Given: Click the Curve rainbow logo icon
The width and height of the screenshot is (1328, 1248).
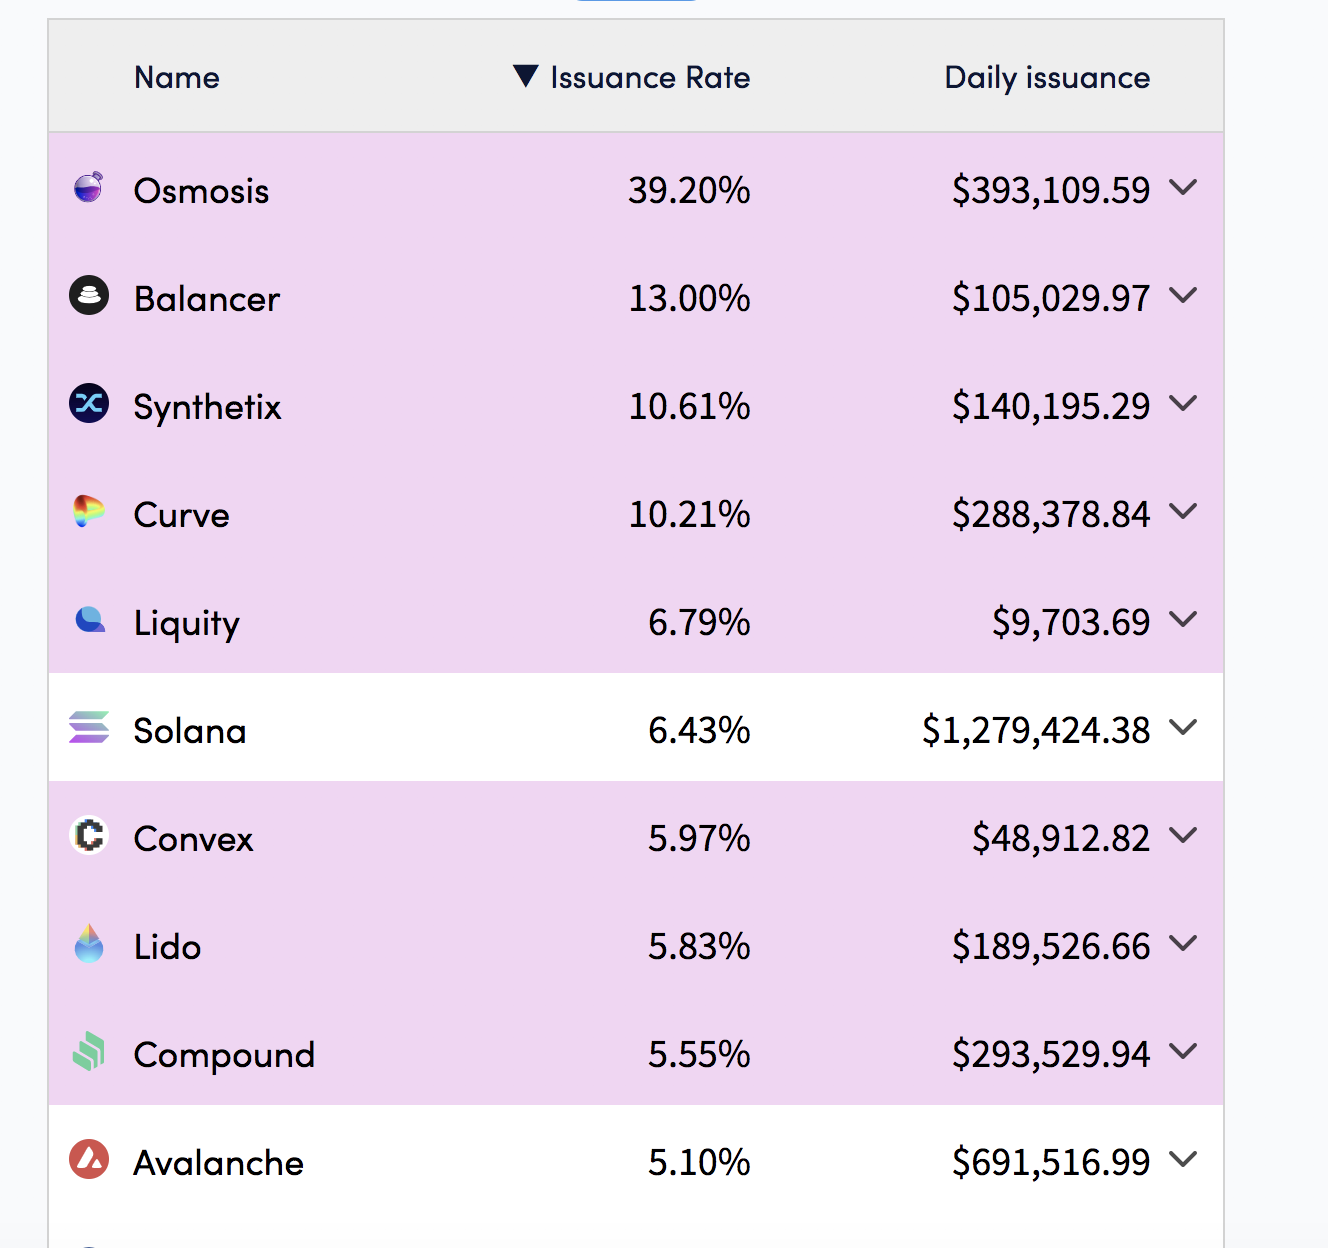Looking at the screenshot, I should pos(89,511).
